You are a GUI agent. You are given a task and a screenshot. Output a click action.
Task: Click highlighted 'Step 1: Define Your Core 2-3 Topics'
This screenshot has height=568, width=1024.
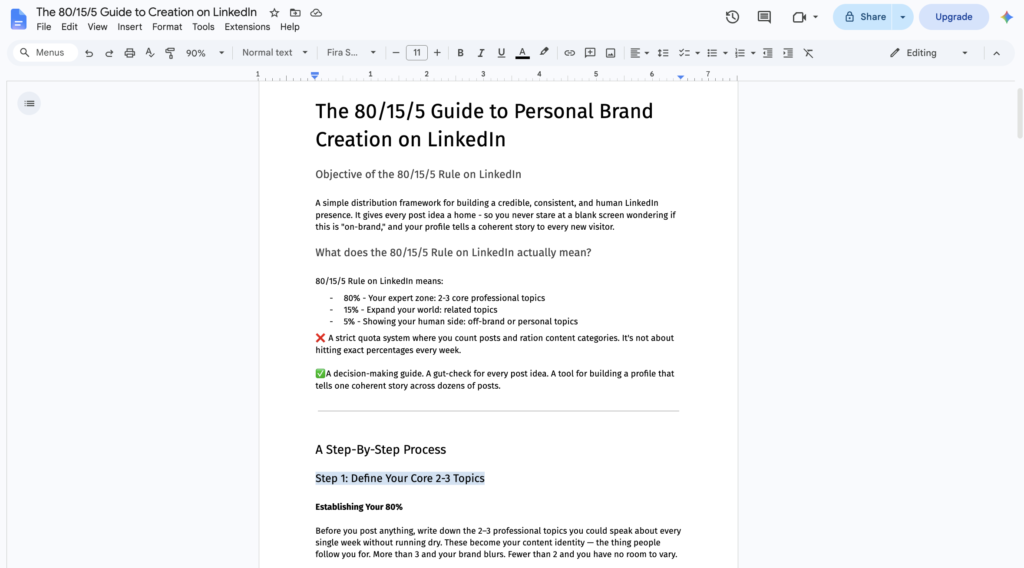(x=400, y=479)
